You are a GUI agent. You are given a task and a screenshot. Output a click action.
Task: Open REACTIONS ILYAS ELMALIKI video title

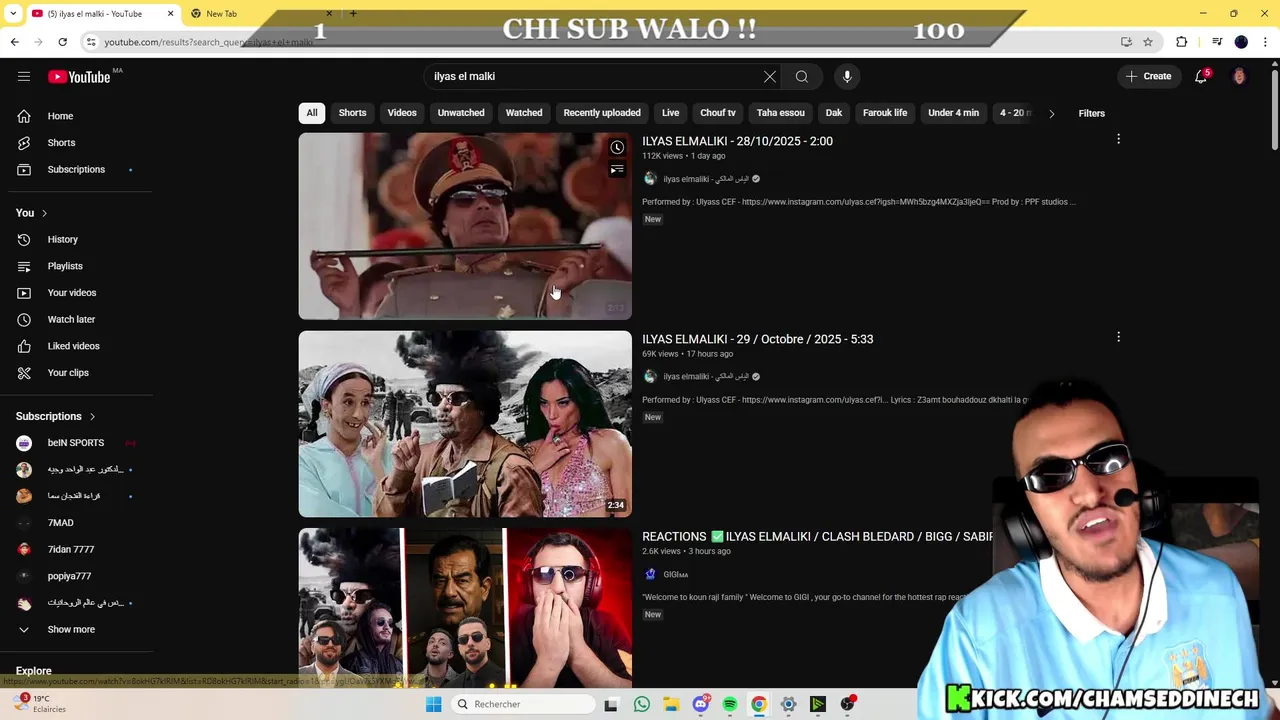click(817, 537)
